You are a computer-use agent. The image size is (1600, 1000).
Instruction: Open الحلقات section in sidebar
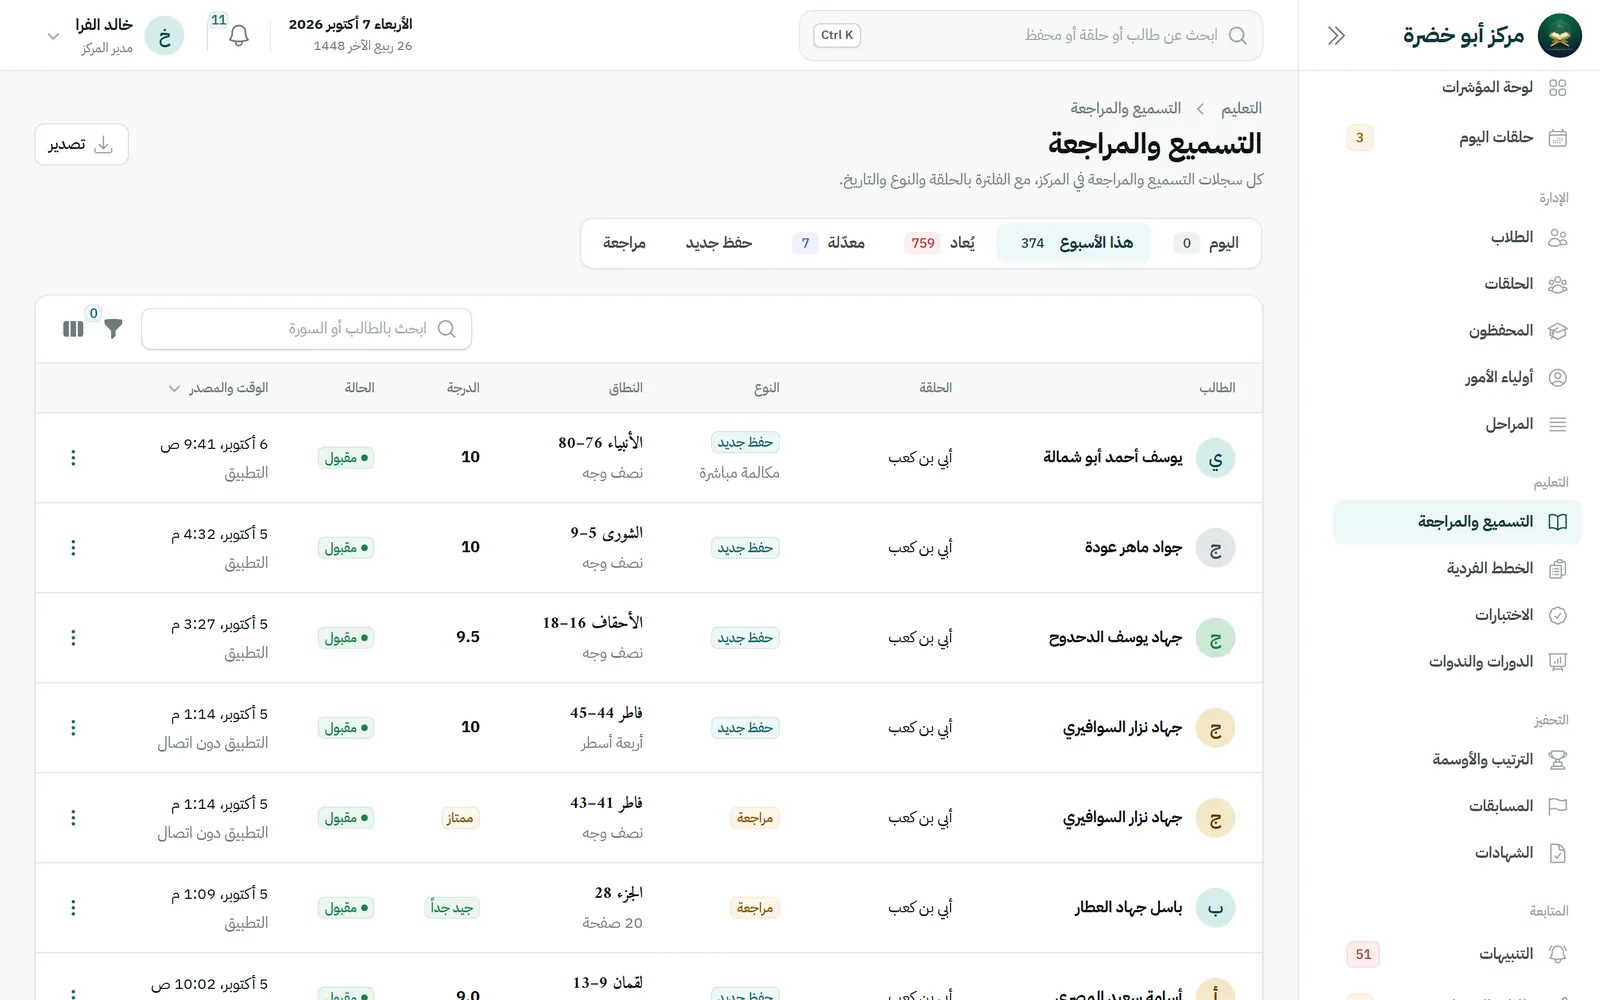(x=1458, y=284)
